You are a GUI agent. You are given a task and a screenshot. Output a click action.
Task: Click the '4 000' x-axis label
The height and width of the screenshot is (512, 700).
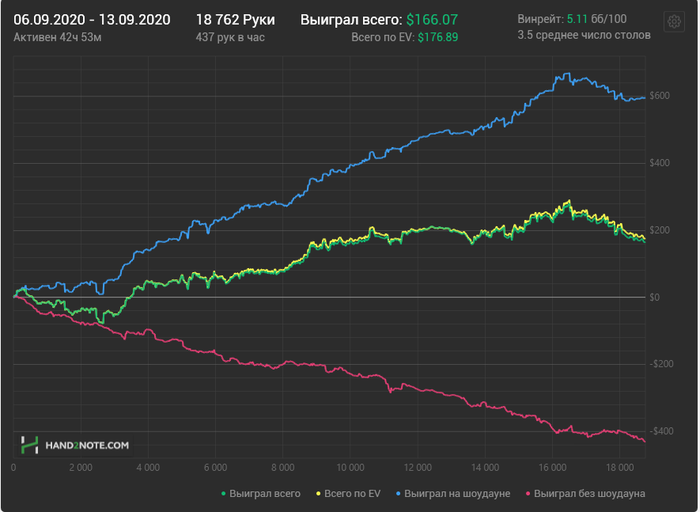pyautogui.click(x=148, y=468)
